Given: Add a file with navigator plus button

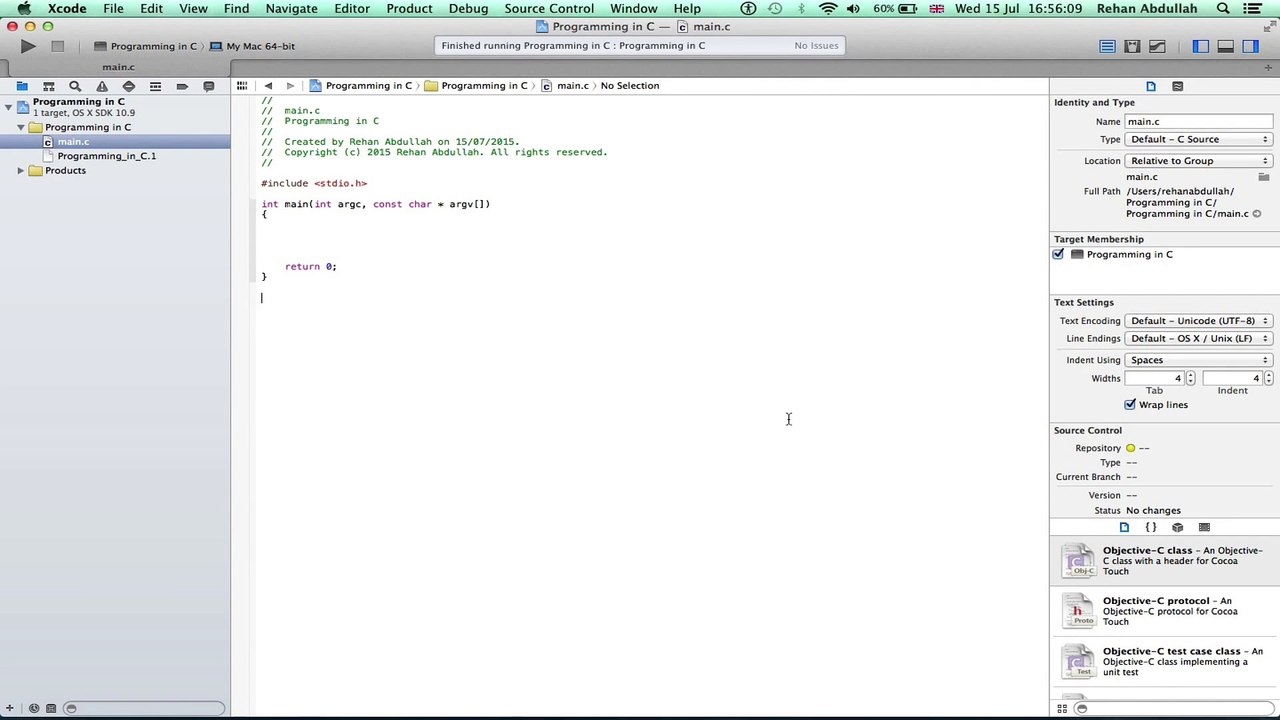Looking at the screenshot, I should pos(10,709).
